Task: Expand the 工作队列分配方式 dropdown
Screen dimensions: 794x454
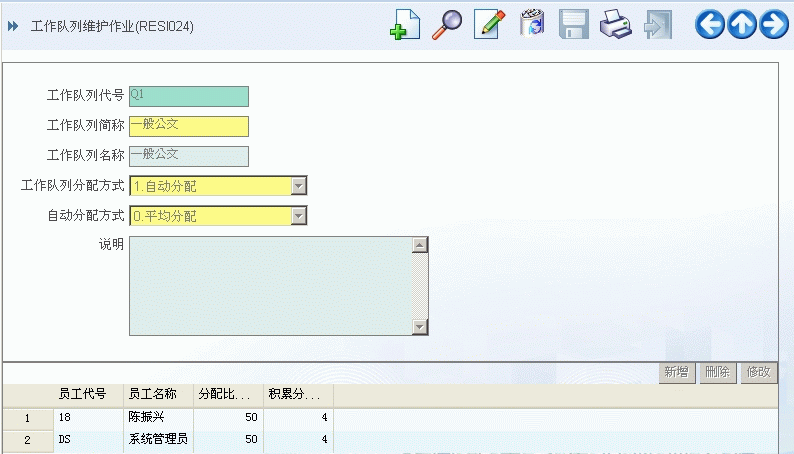Action: [298, 186]
